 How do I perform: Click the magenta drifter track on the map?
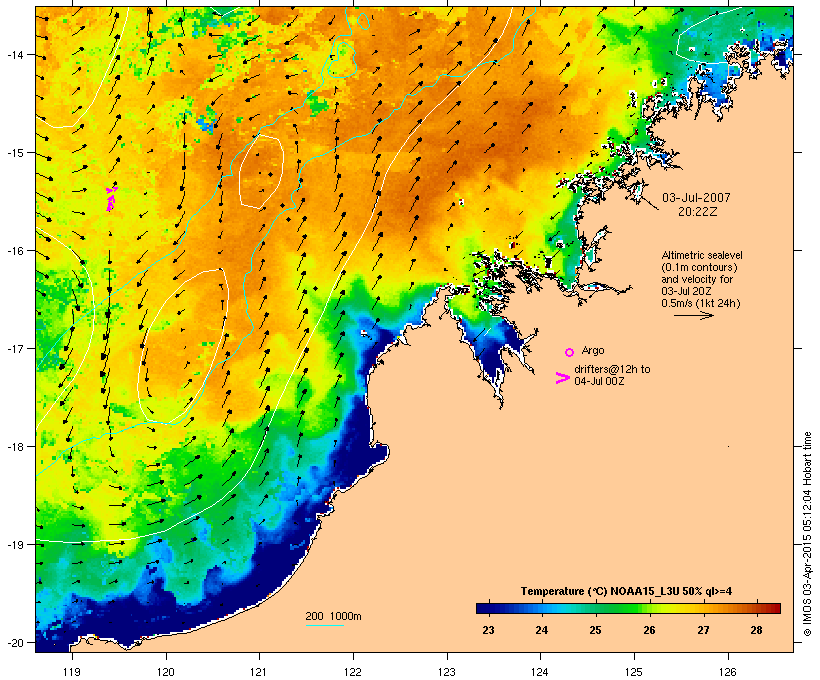click(111, 199)
